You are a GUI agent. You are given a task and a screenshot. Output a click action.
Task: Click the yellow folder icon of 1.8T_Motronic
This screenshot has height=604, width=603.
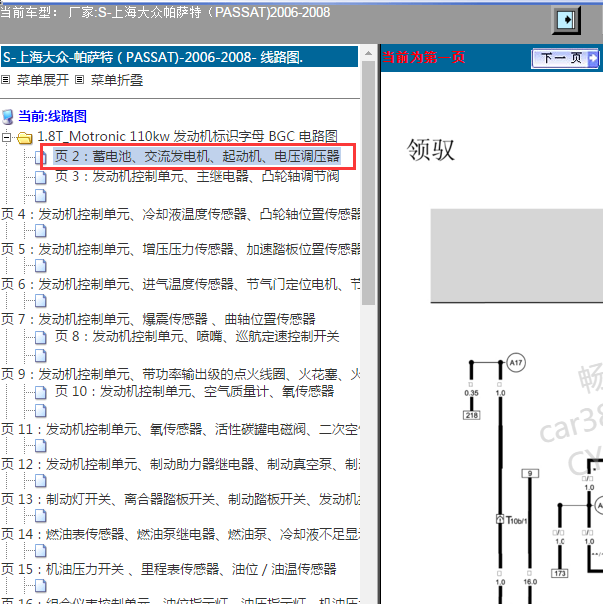tap(25, 138)
